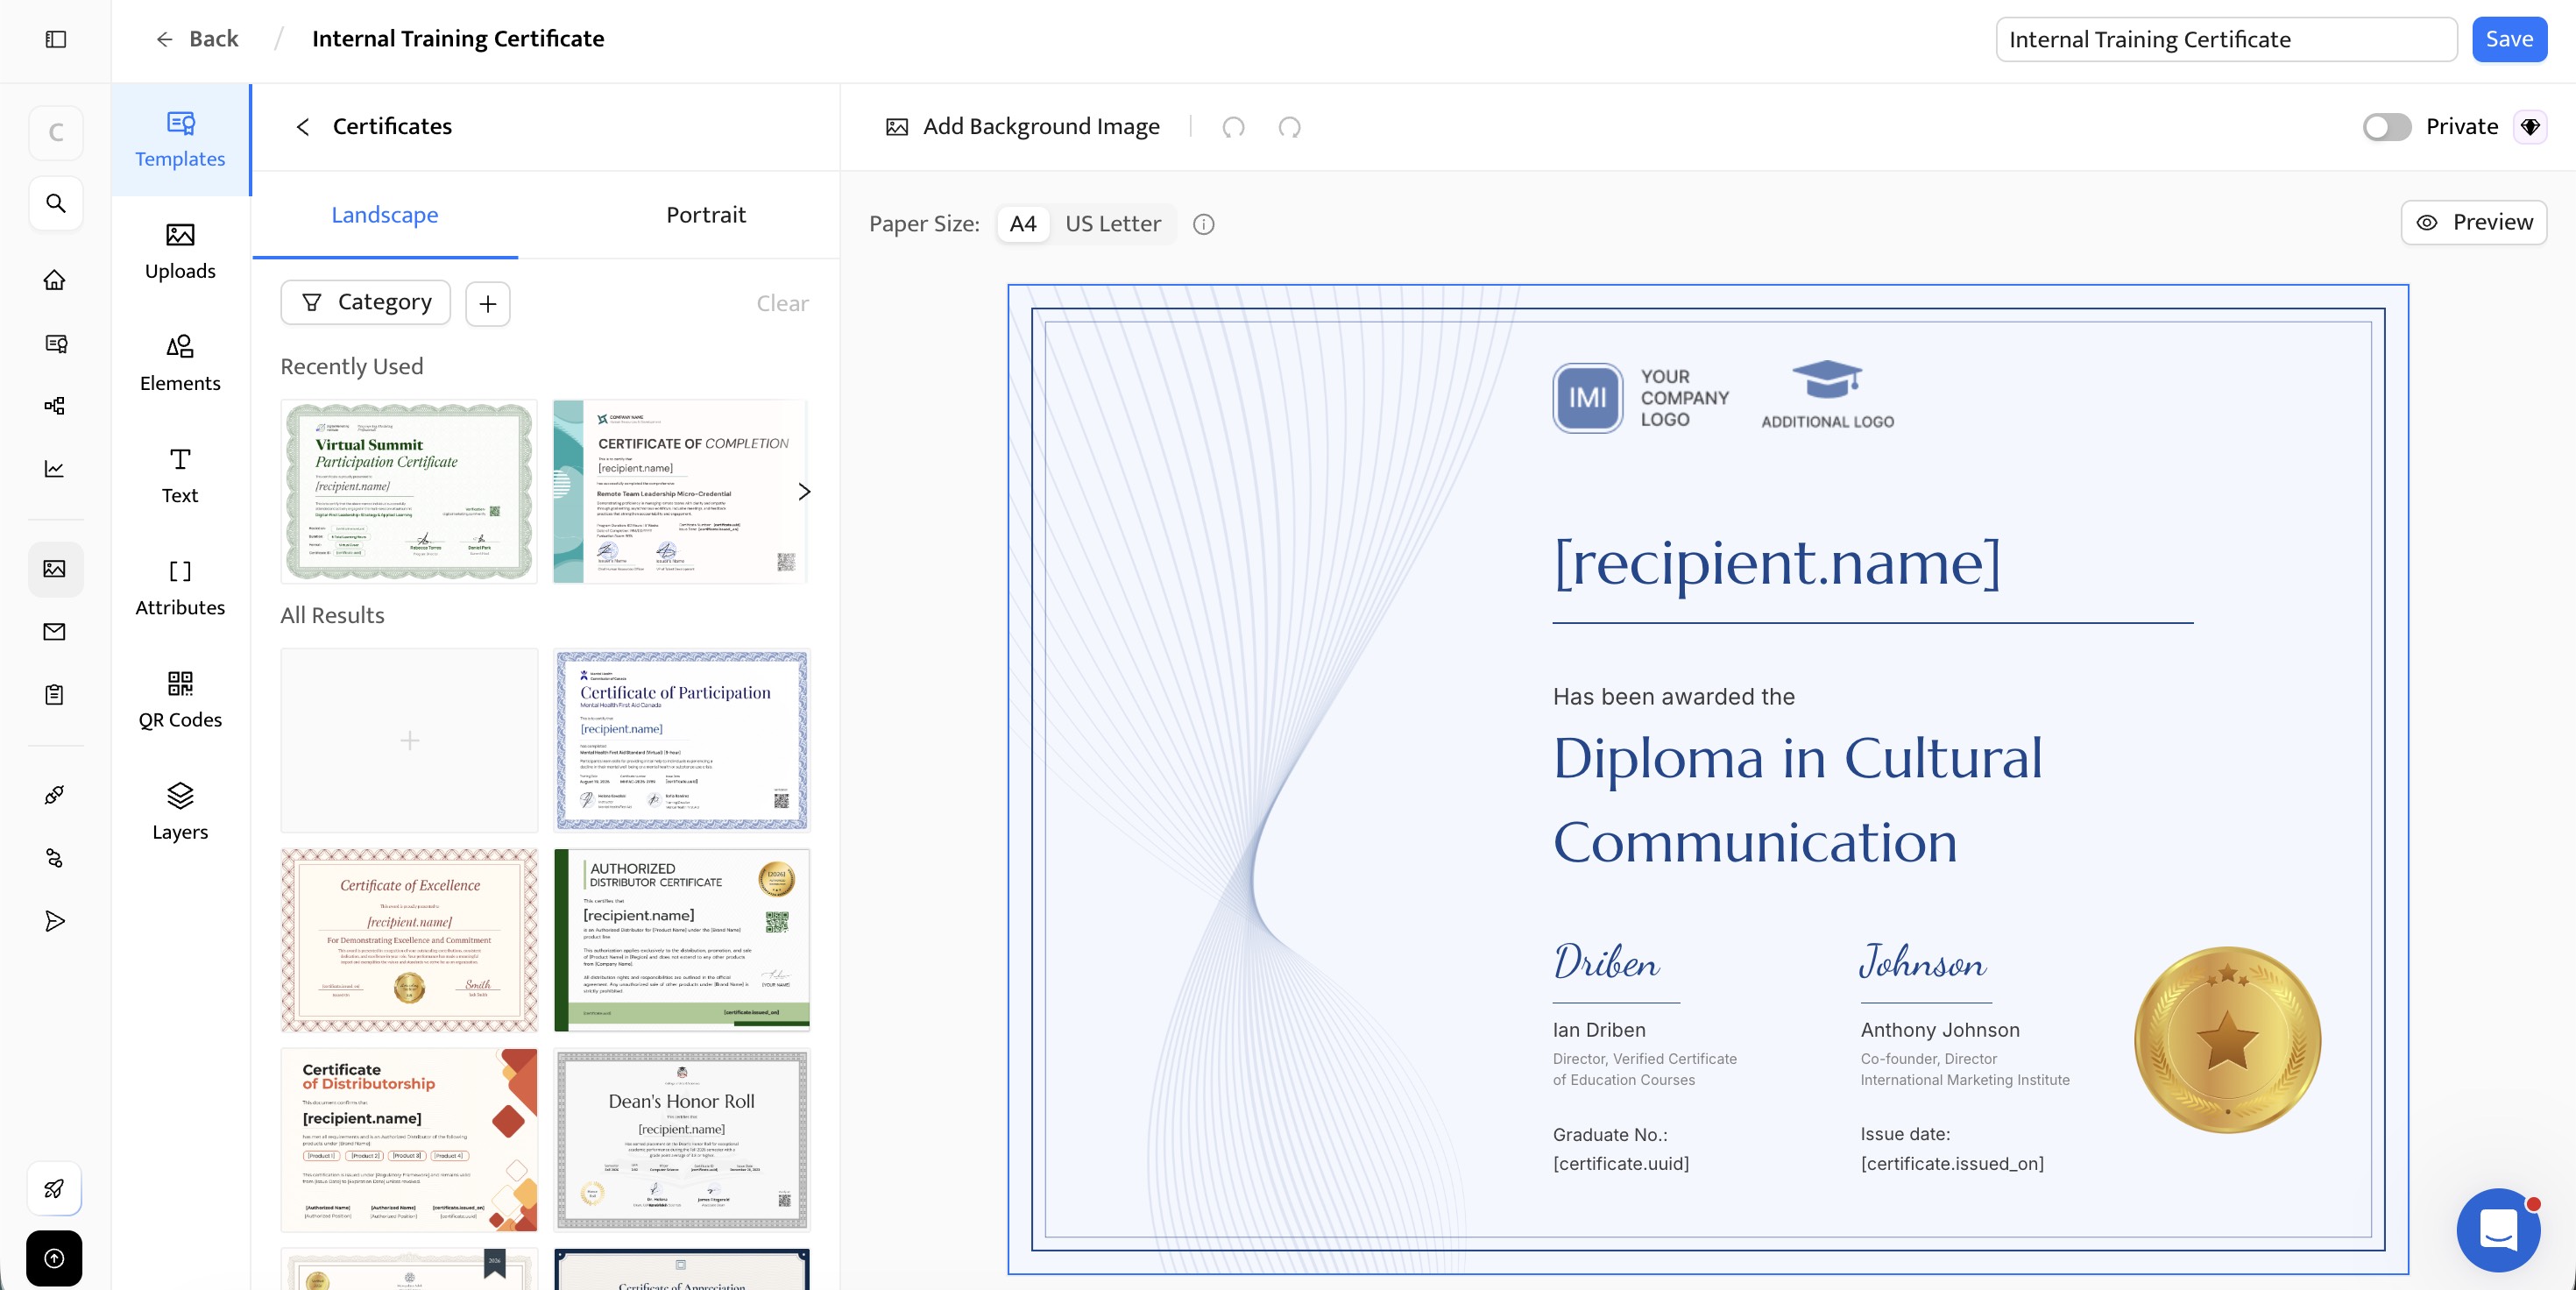Open the Attributes panel
Screen dimensions: 2576x1290
[x=180, y=588]
